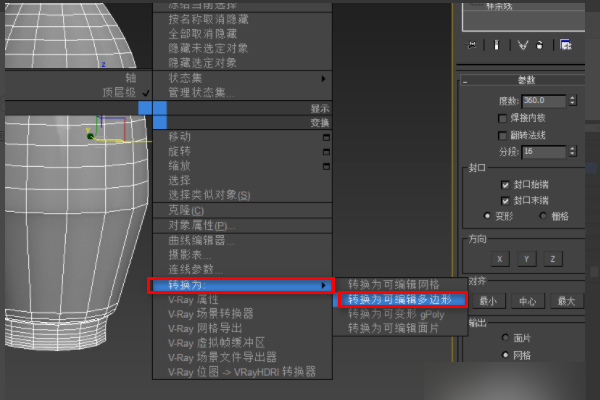Click 选择类似对象(S)
The width and height of the screenshot is (600, 400).
(209, 195)
